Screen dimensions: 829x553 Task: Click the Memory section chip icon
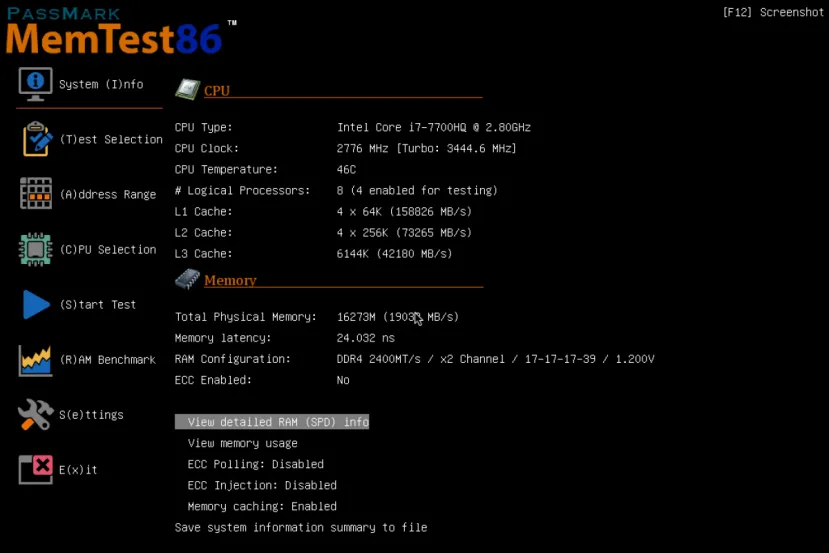click(x=187, y=279)
